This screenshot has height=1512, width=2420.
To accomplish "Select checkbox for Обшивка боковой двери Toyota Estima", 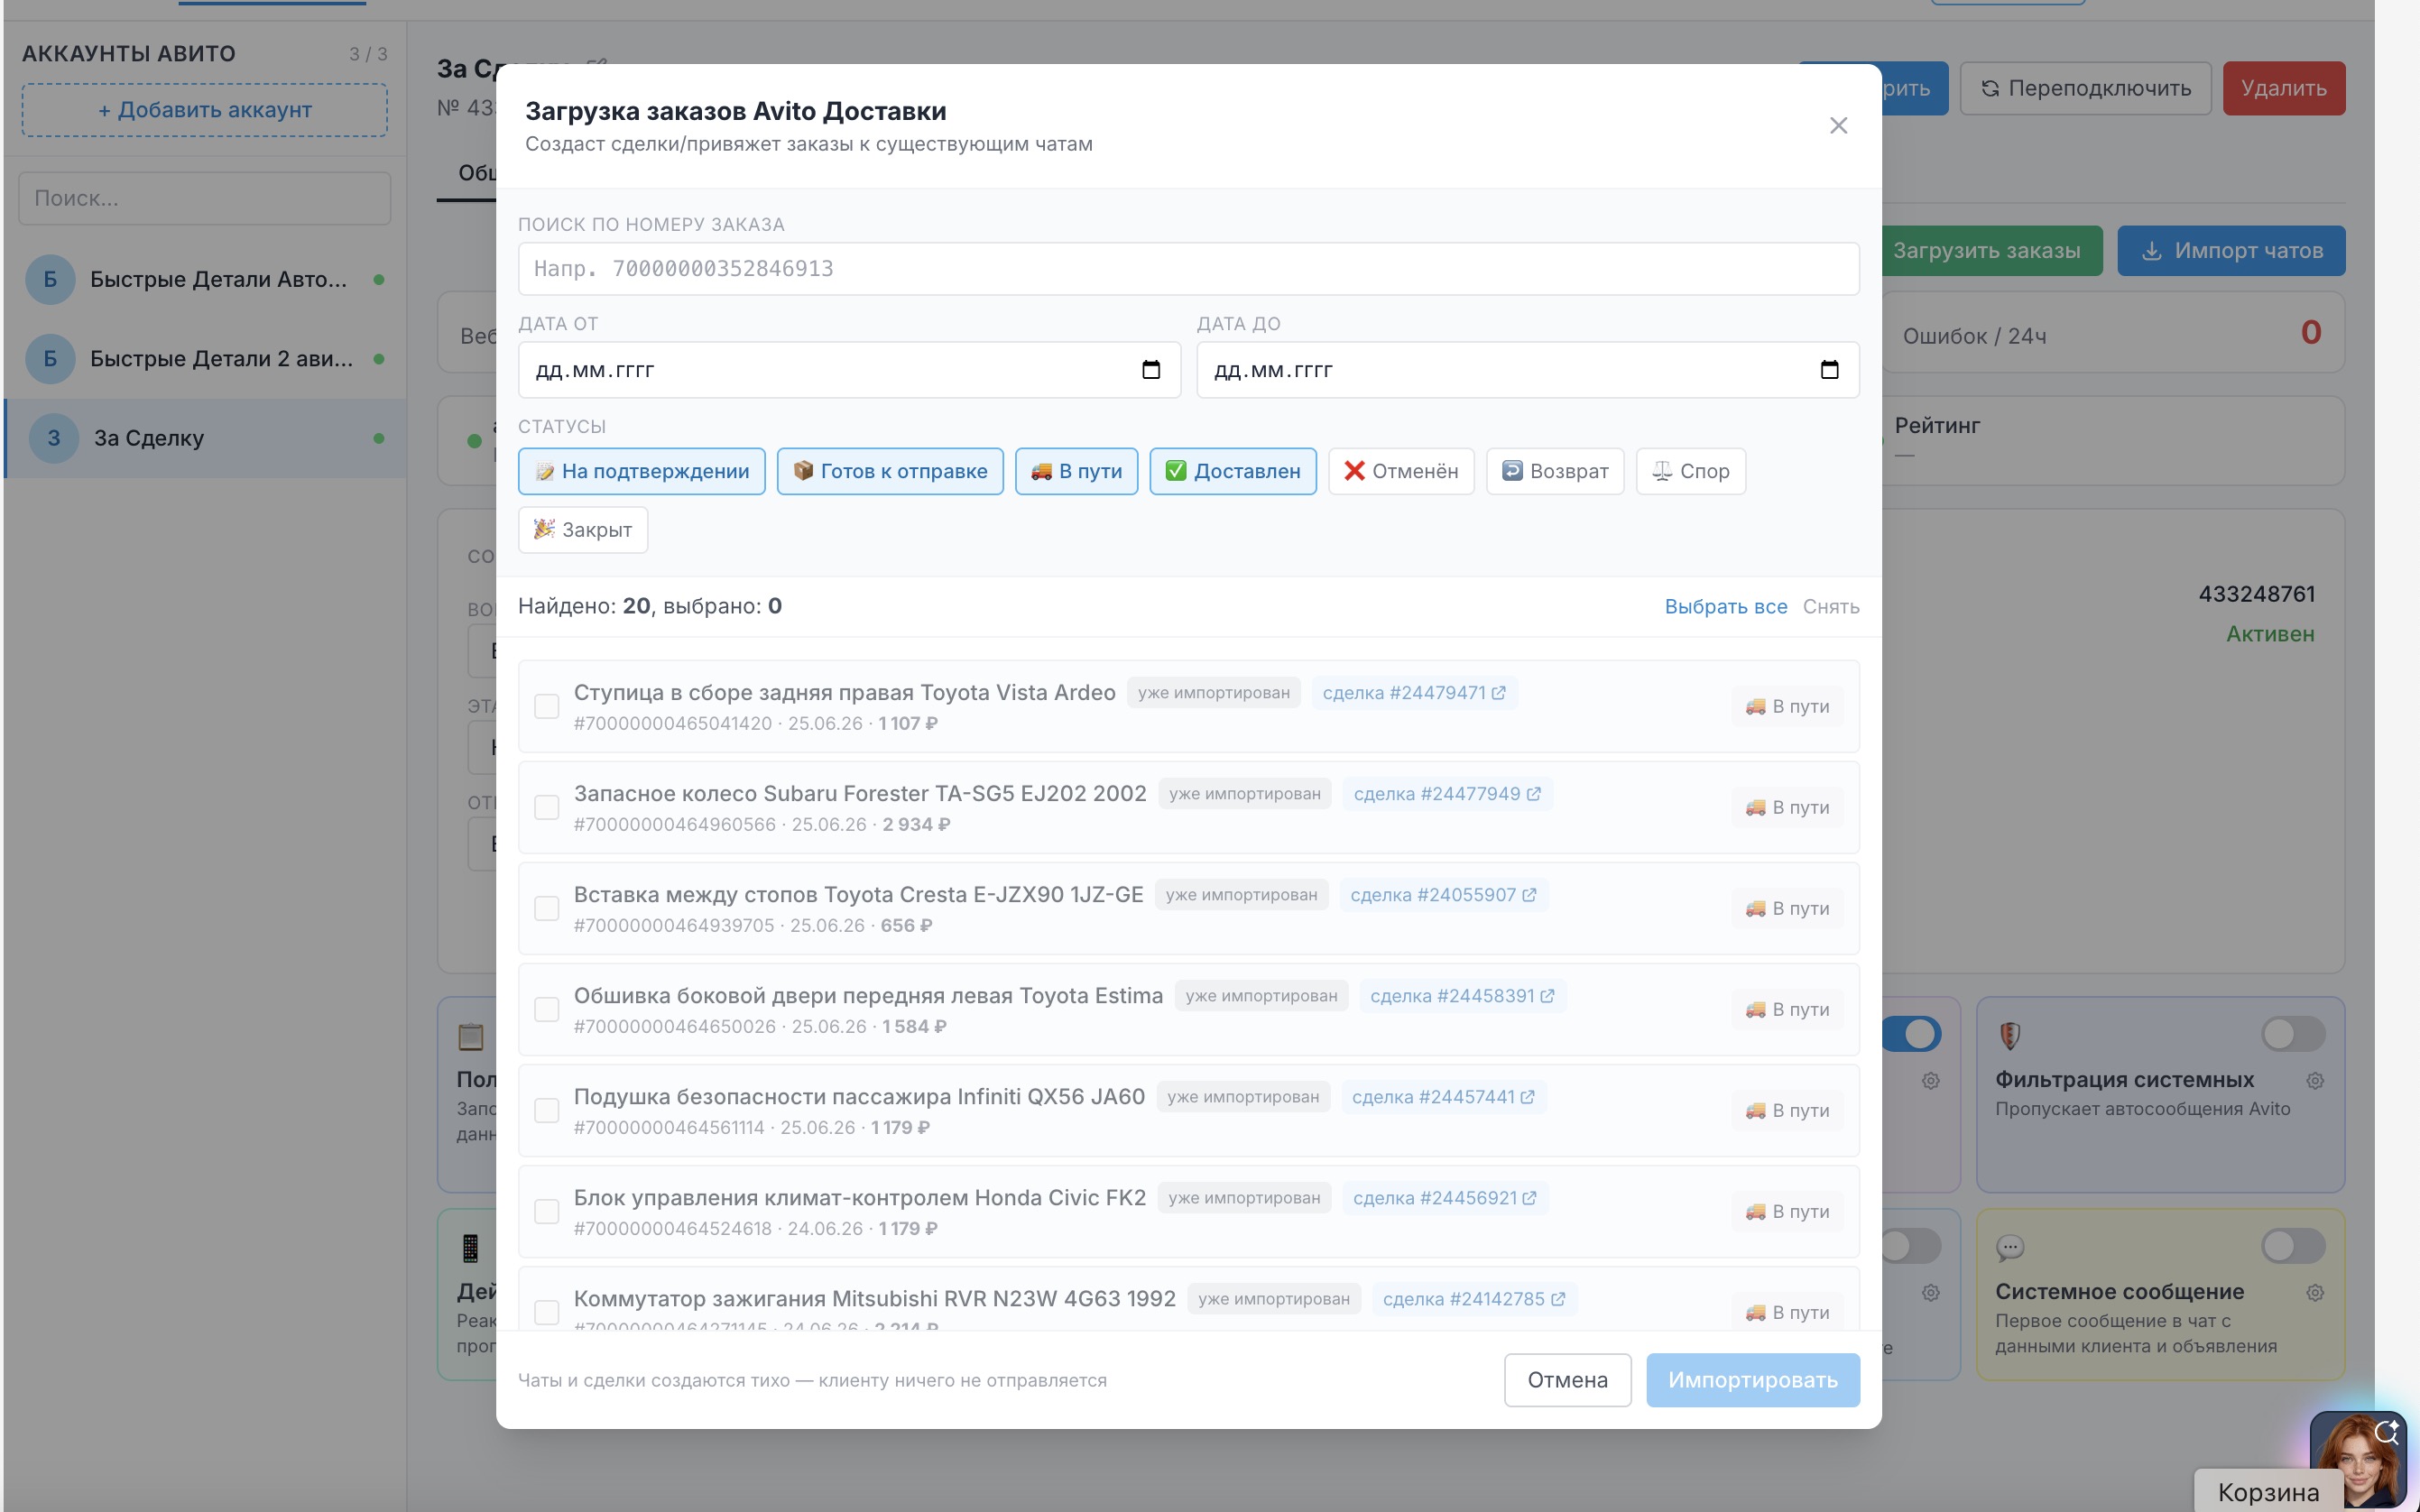I will pyautogui.click(x=547, y=1009).
